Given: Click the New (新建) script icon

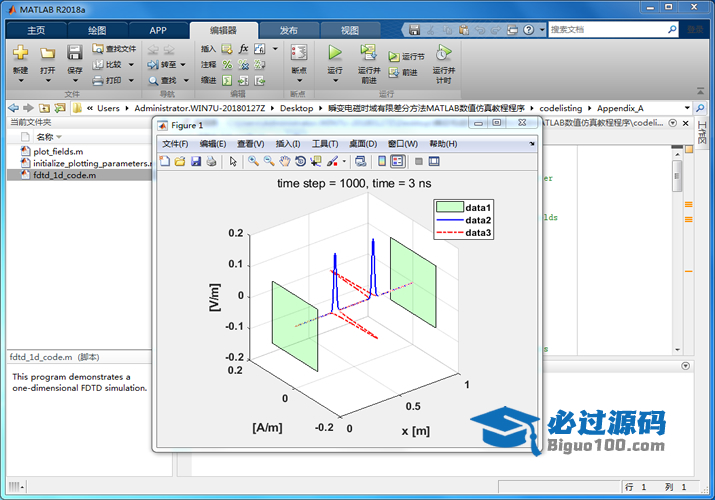Looking at the screenshot, I should tap(21, 53).
